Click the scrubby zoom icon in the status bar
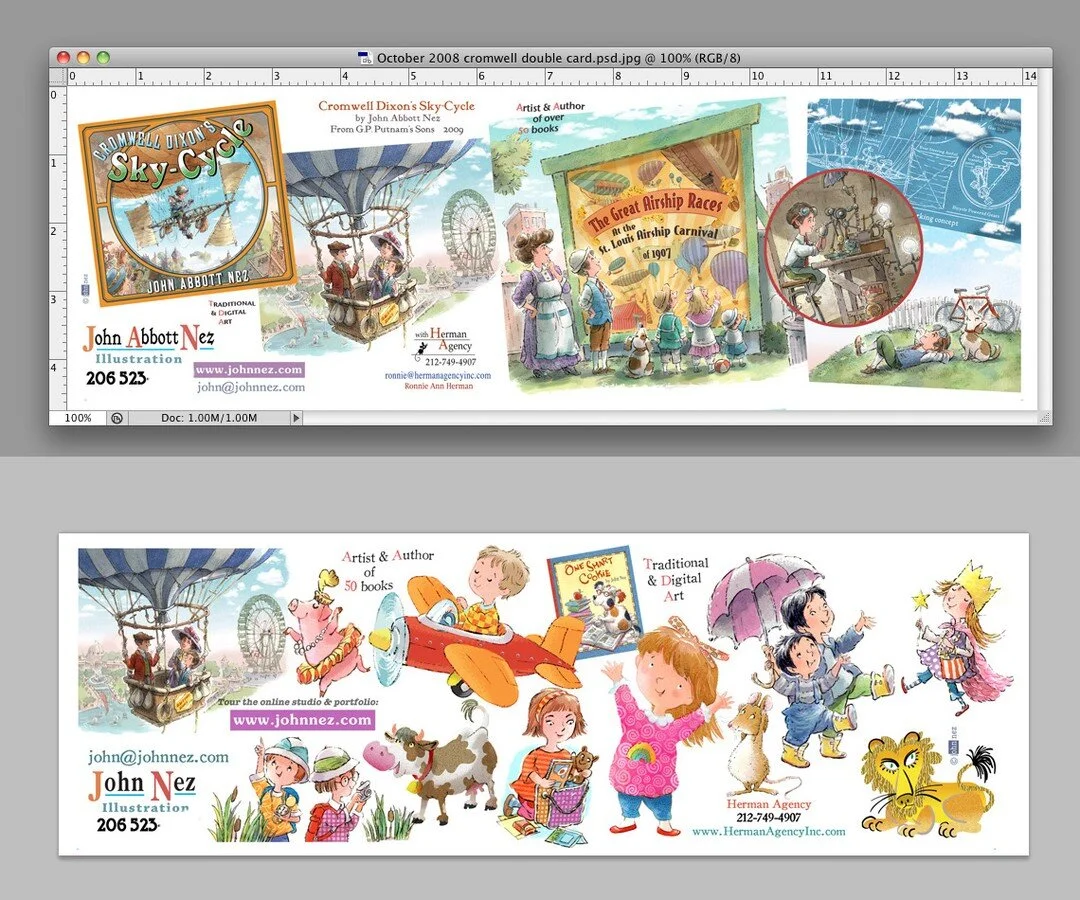Image resolution: width=1080 pixels, height=900 pixels. tap(117, 419)
